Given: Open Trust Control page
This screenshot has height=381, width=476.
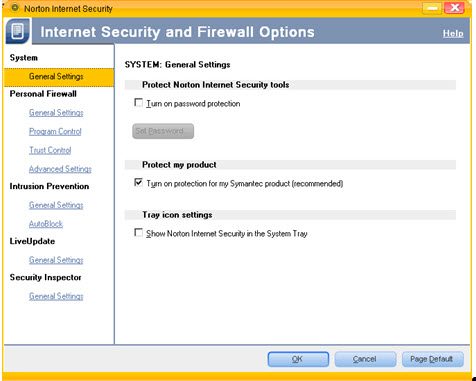Looking at the screenshot, I should click(x=50, y=150).
